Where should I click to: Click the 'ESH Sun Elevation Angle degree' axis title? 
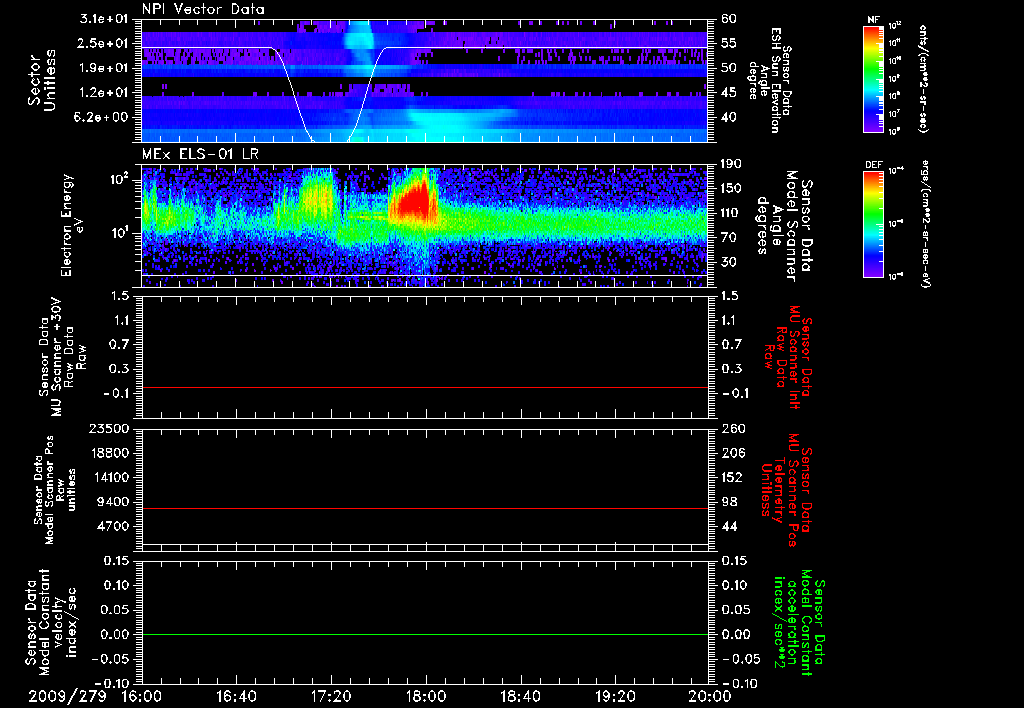coord(771,80)
